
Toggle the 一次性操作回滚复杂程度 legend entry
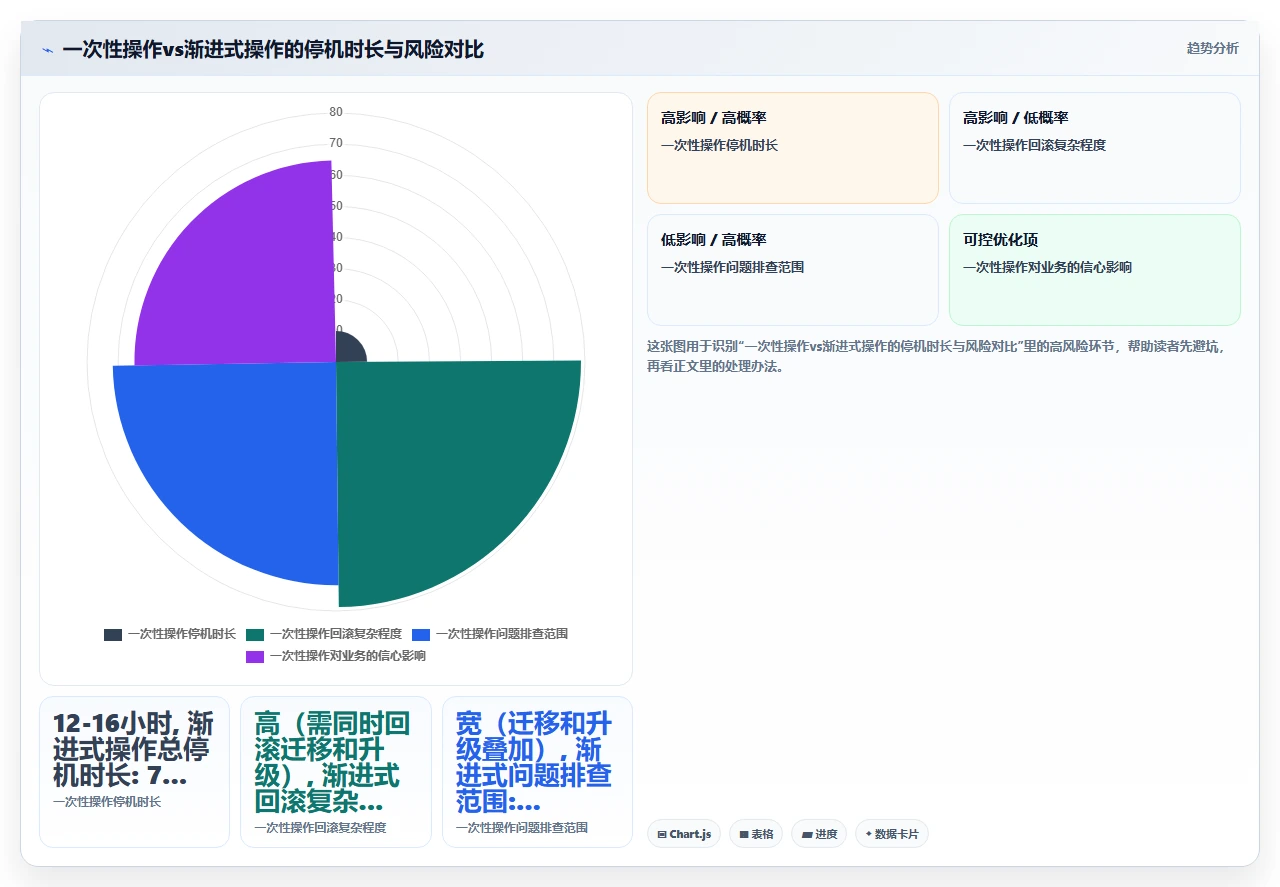point(323,634)
